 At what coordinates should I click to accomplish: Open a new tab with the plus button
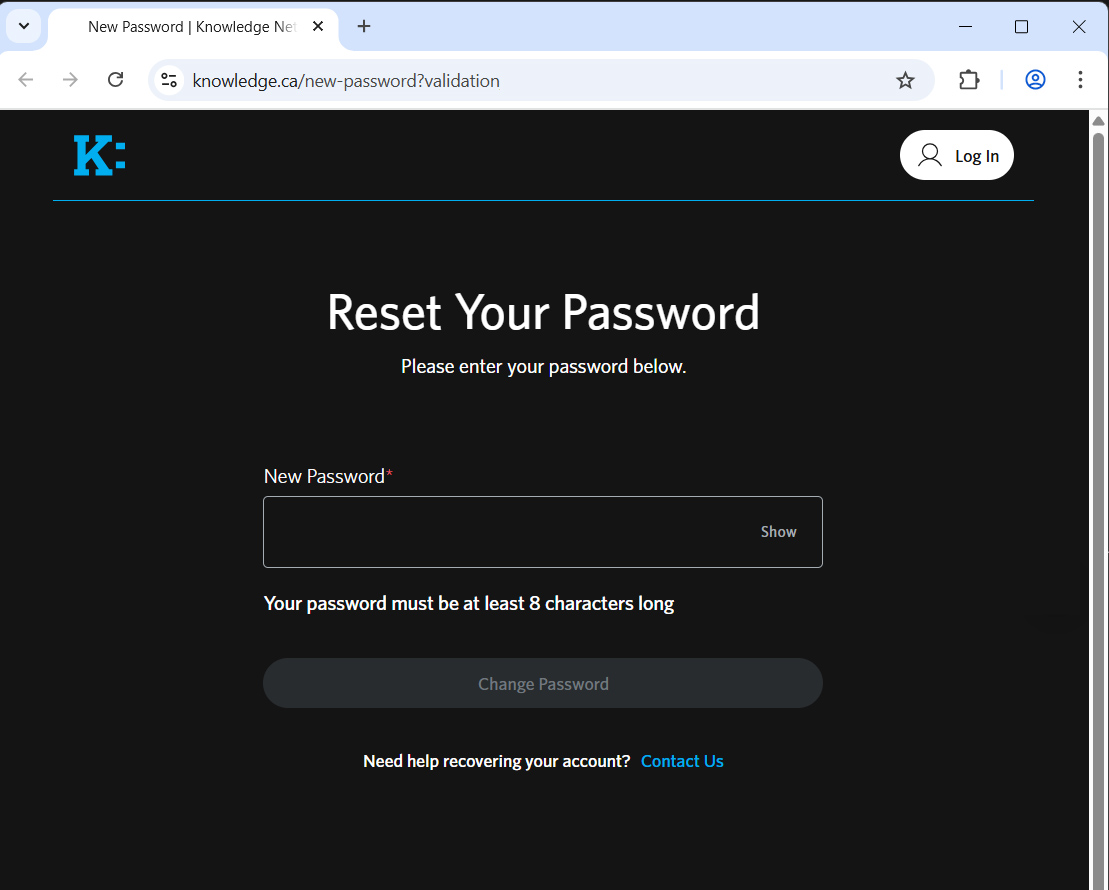[364, 27]
